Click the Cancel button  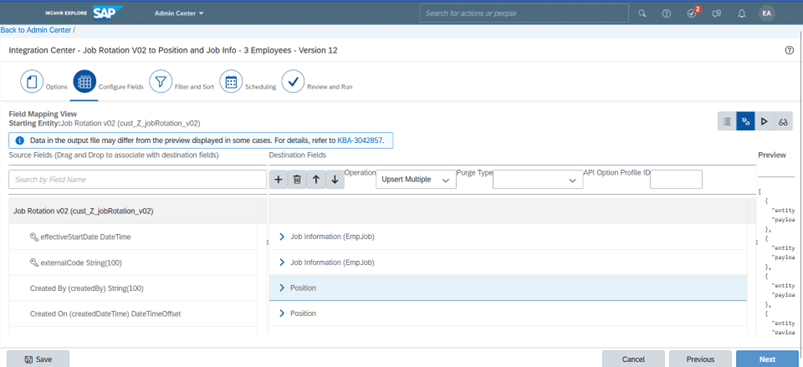(633, 359)
